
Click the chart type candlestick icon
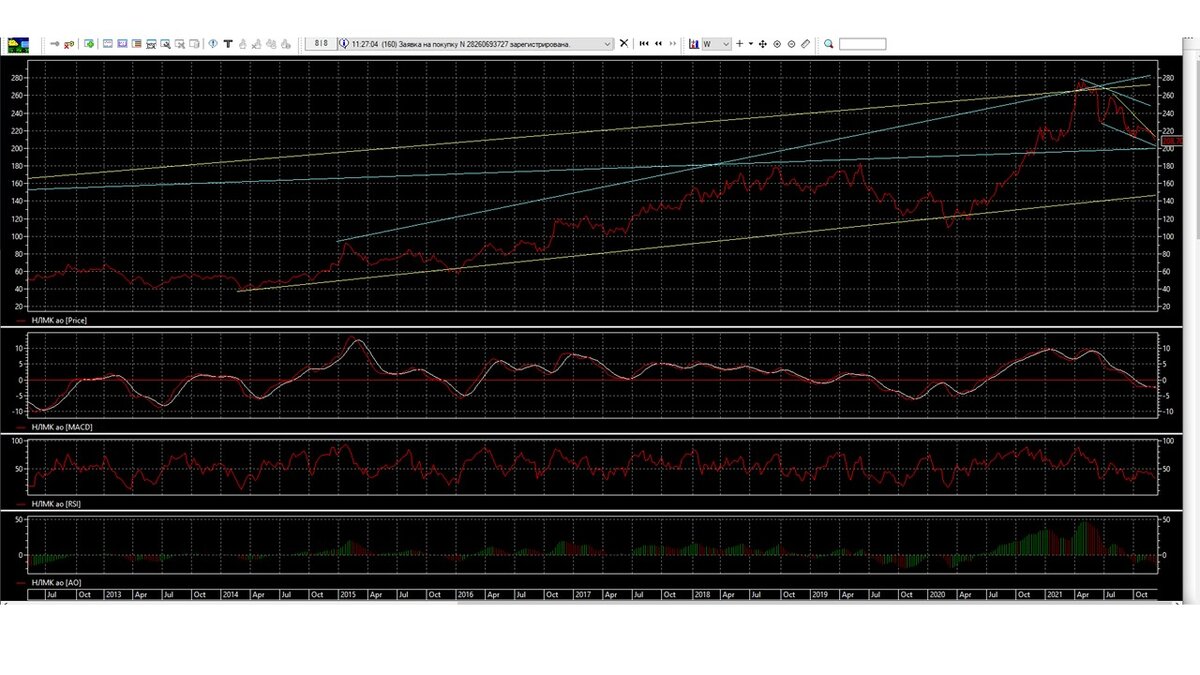(x=693, y=44)
